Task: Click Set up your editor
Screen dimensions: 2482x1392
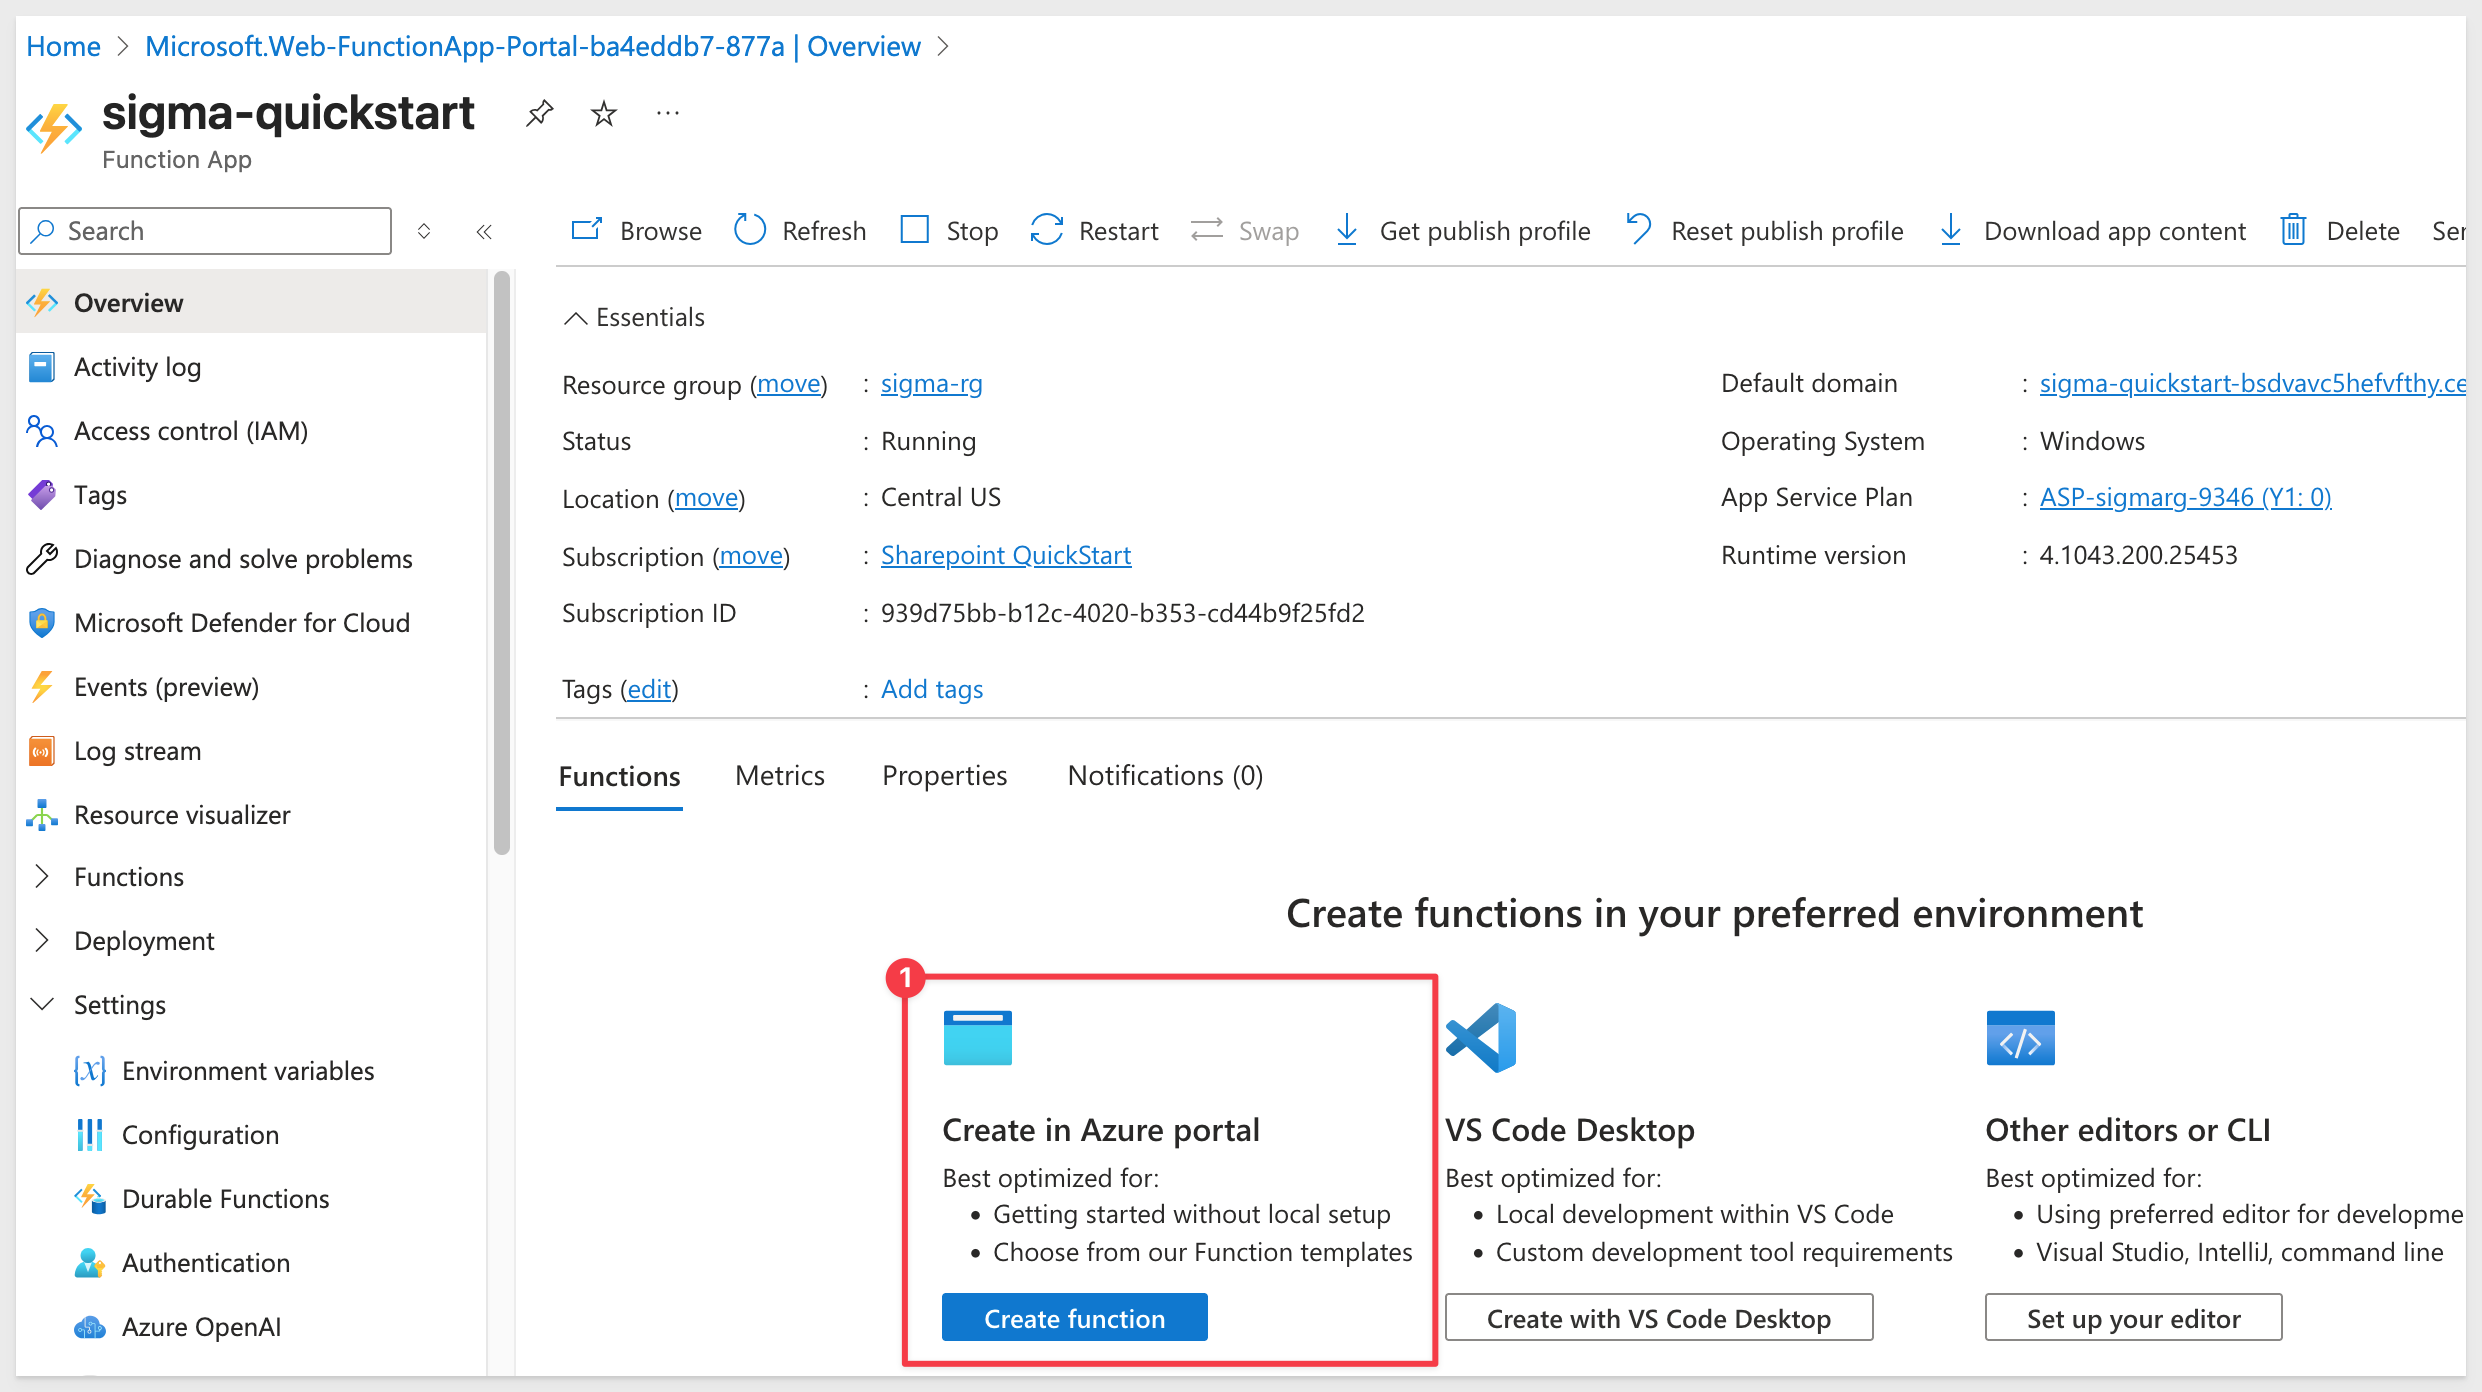Action: point(2133,1318)
